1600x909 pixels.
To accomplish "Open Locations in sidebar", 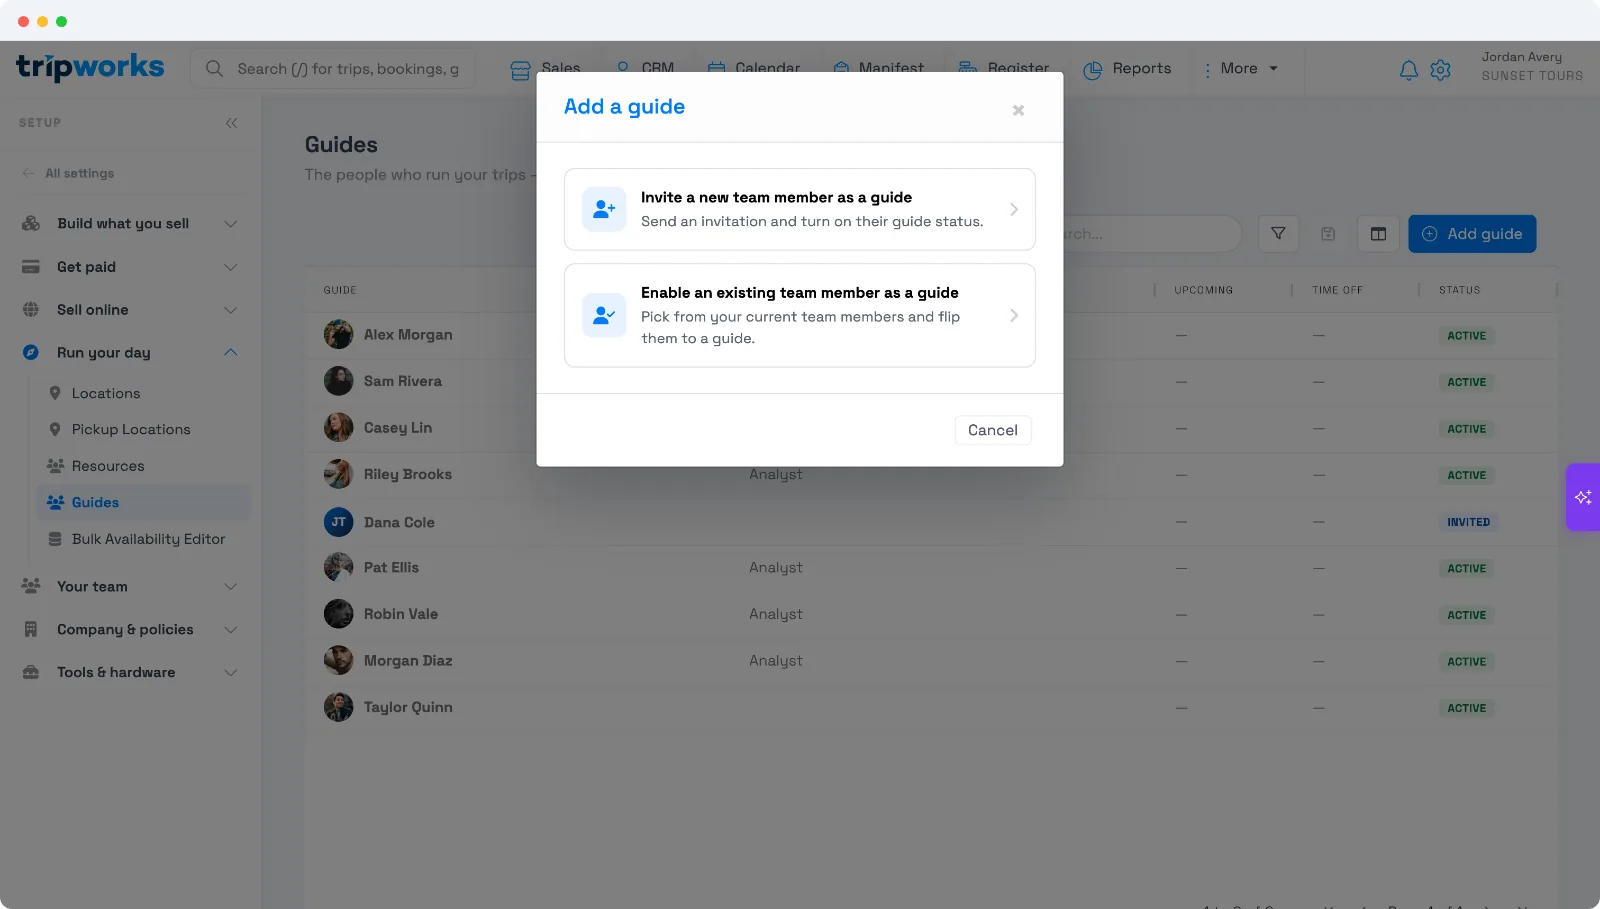I will (x=144, y=394).
